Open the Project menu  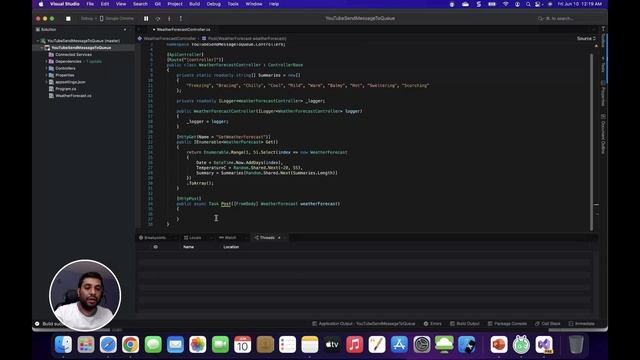(175, 4)
